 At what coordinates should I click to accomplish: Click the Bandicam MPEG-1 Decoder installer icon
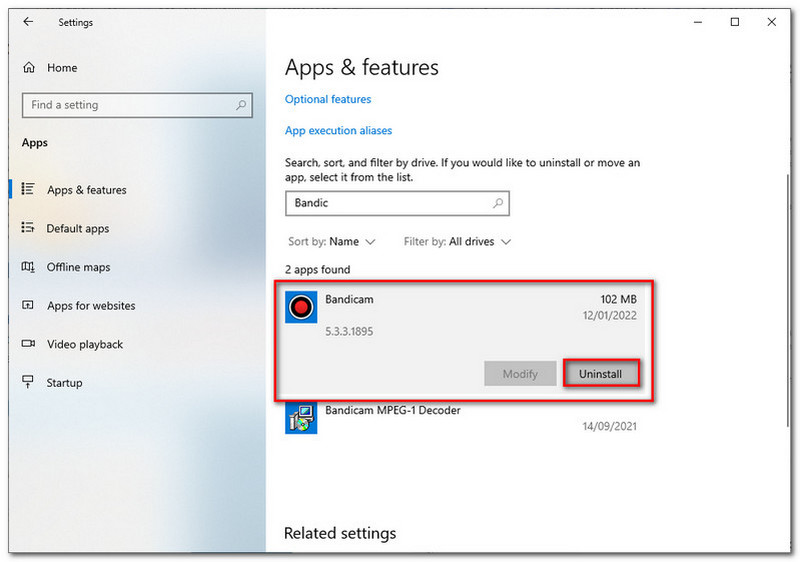[301, 418]
